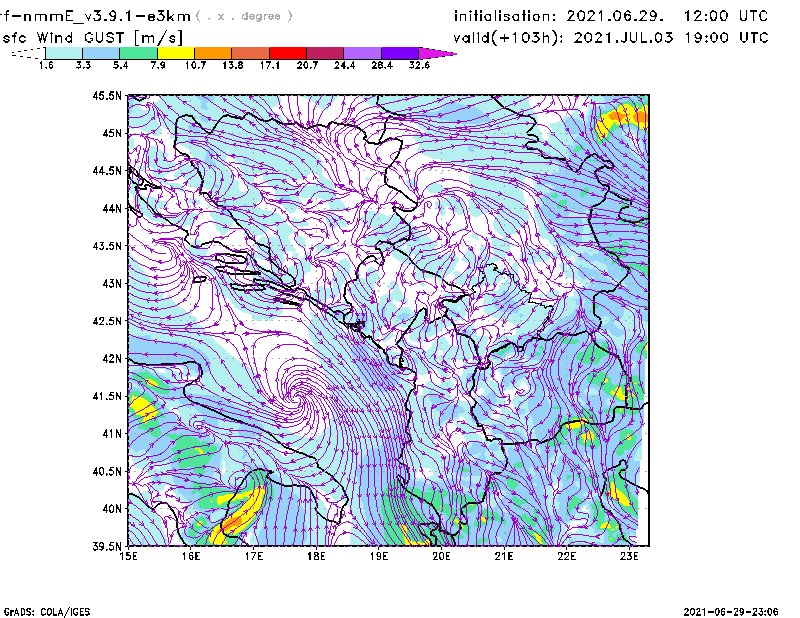Select the violet 28.4–32.6 legend swatch
Screen dimensions: 800x618
coord(400,53)
